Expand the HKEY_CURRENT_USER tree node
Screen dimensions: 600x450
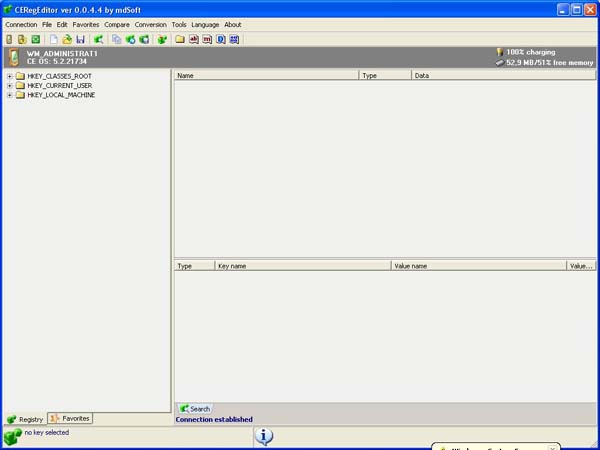pos(9,86)
